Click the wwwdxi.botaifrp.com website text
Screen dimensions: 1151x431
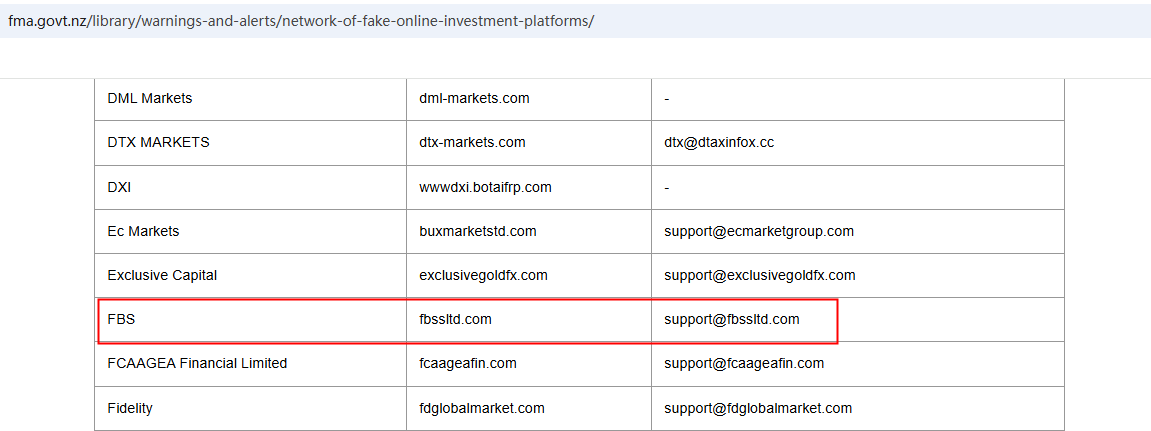tap(485, 187)
